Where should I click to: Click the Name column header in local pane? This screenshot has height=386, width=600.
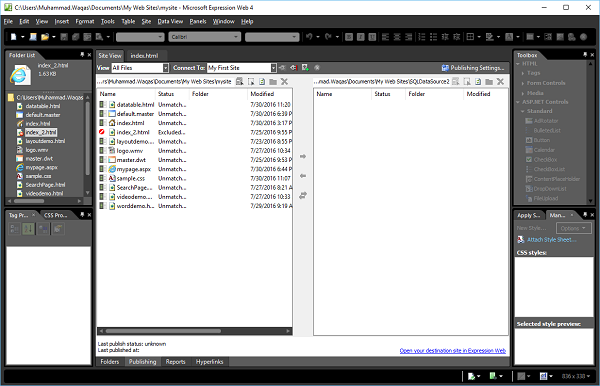pos(126,94)
